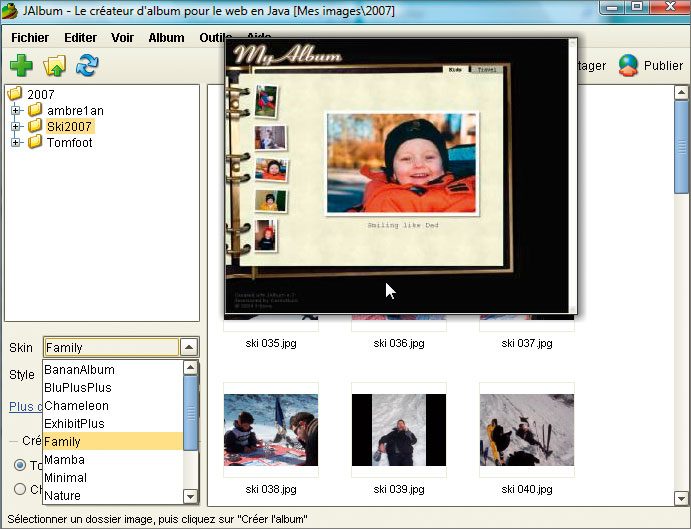
Task: Select the second radio button at bottom left
Action: 20,489
